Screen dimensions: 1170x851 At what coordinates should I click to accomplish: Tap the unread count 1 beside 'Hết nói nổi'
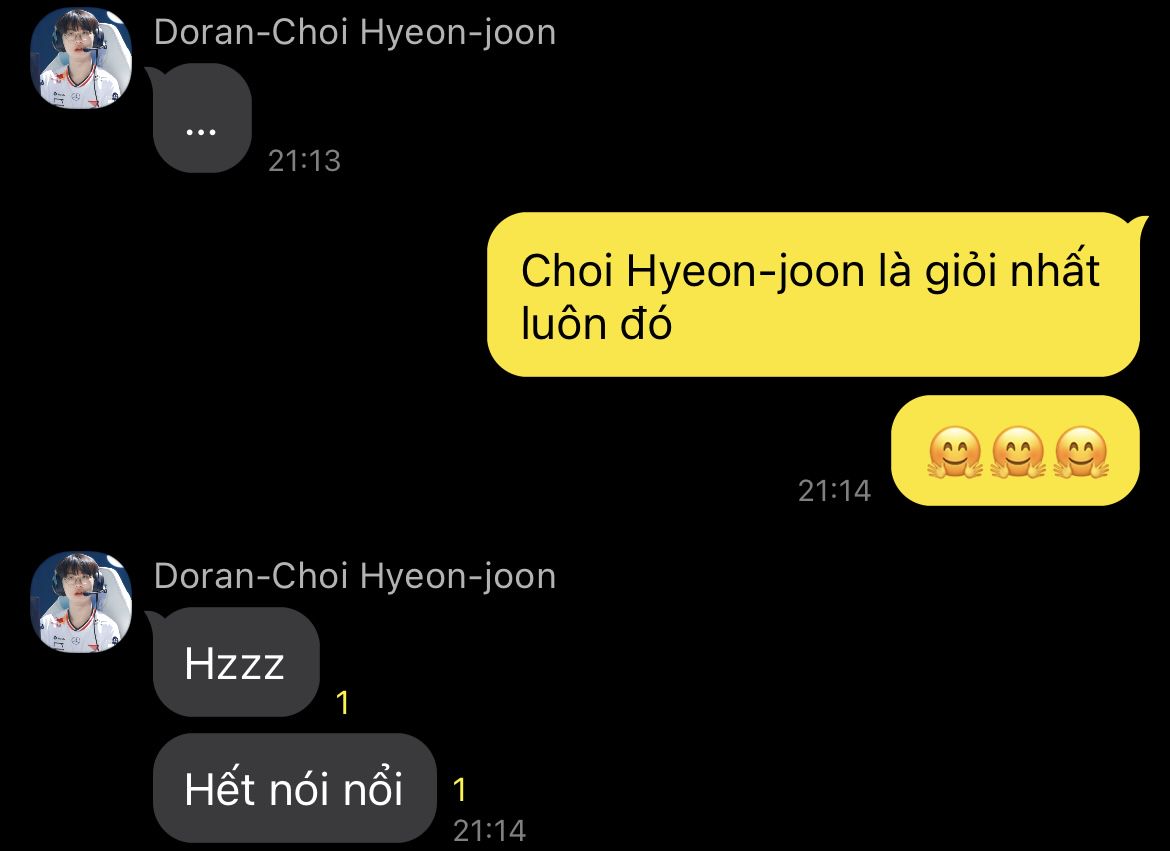[x=460, y=790]
